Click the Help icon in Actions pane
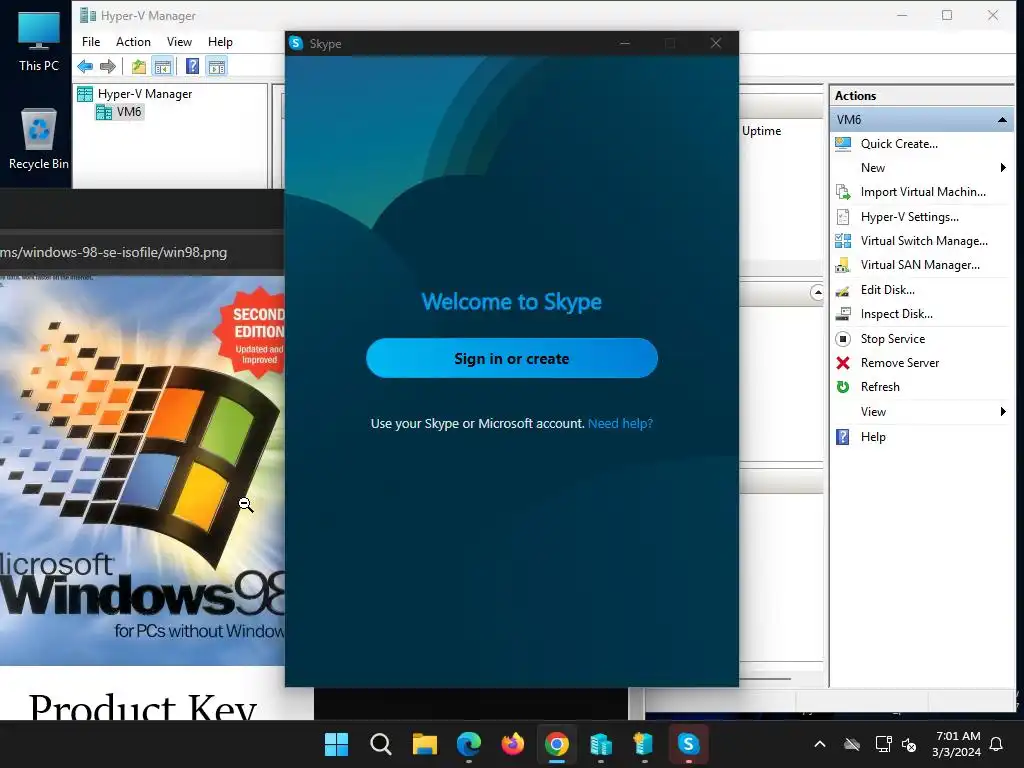 843,437
